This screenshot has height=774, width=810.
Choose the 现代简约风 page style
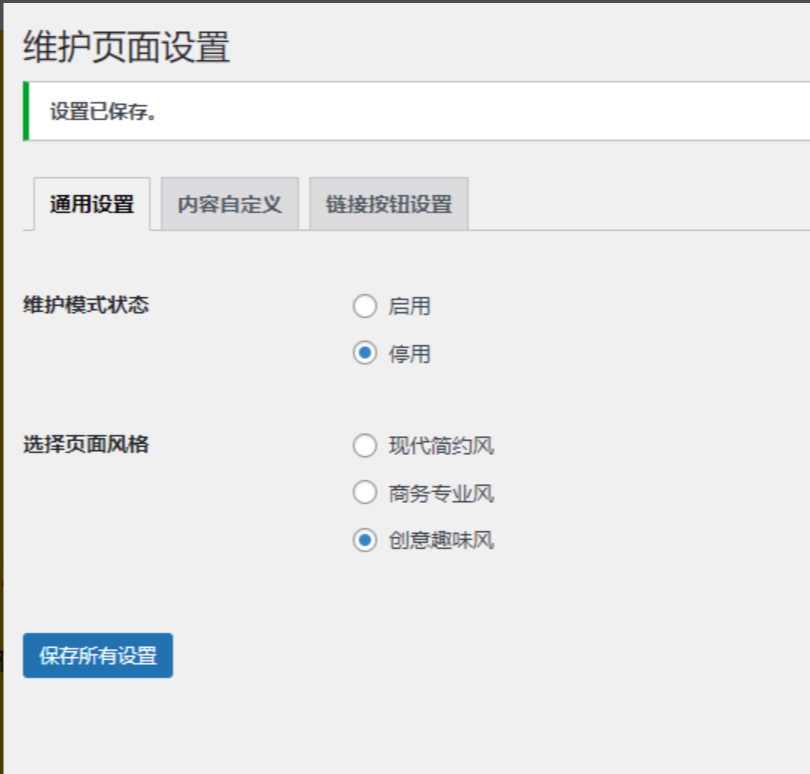pyautogui.click(x=365, y=445)
